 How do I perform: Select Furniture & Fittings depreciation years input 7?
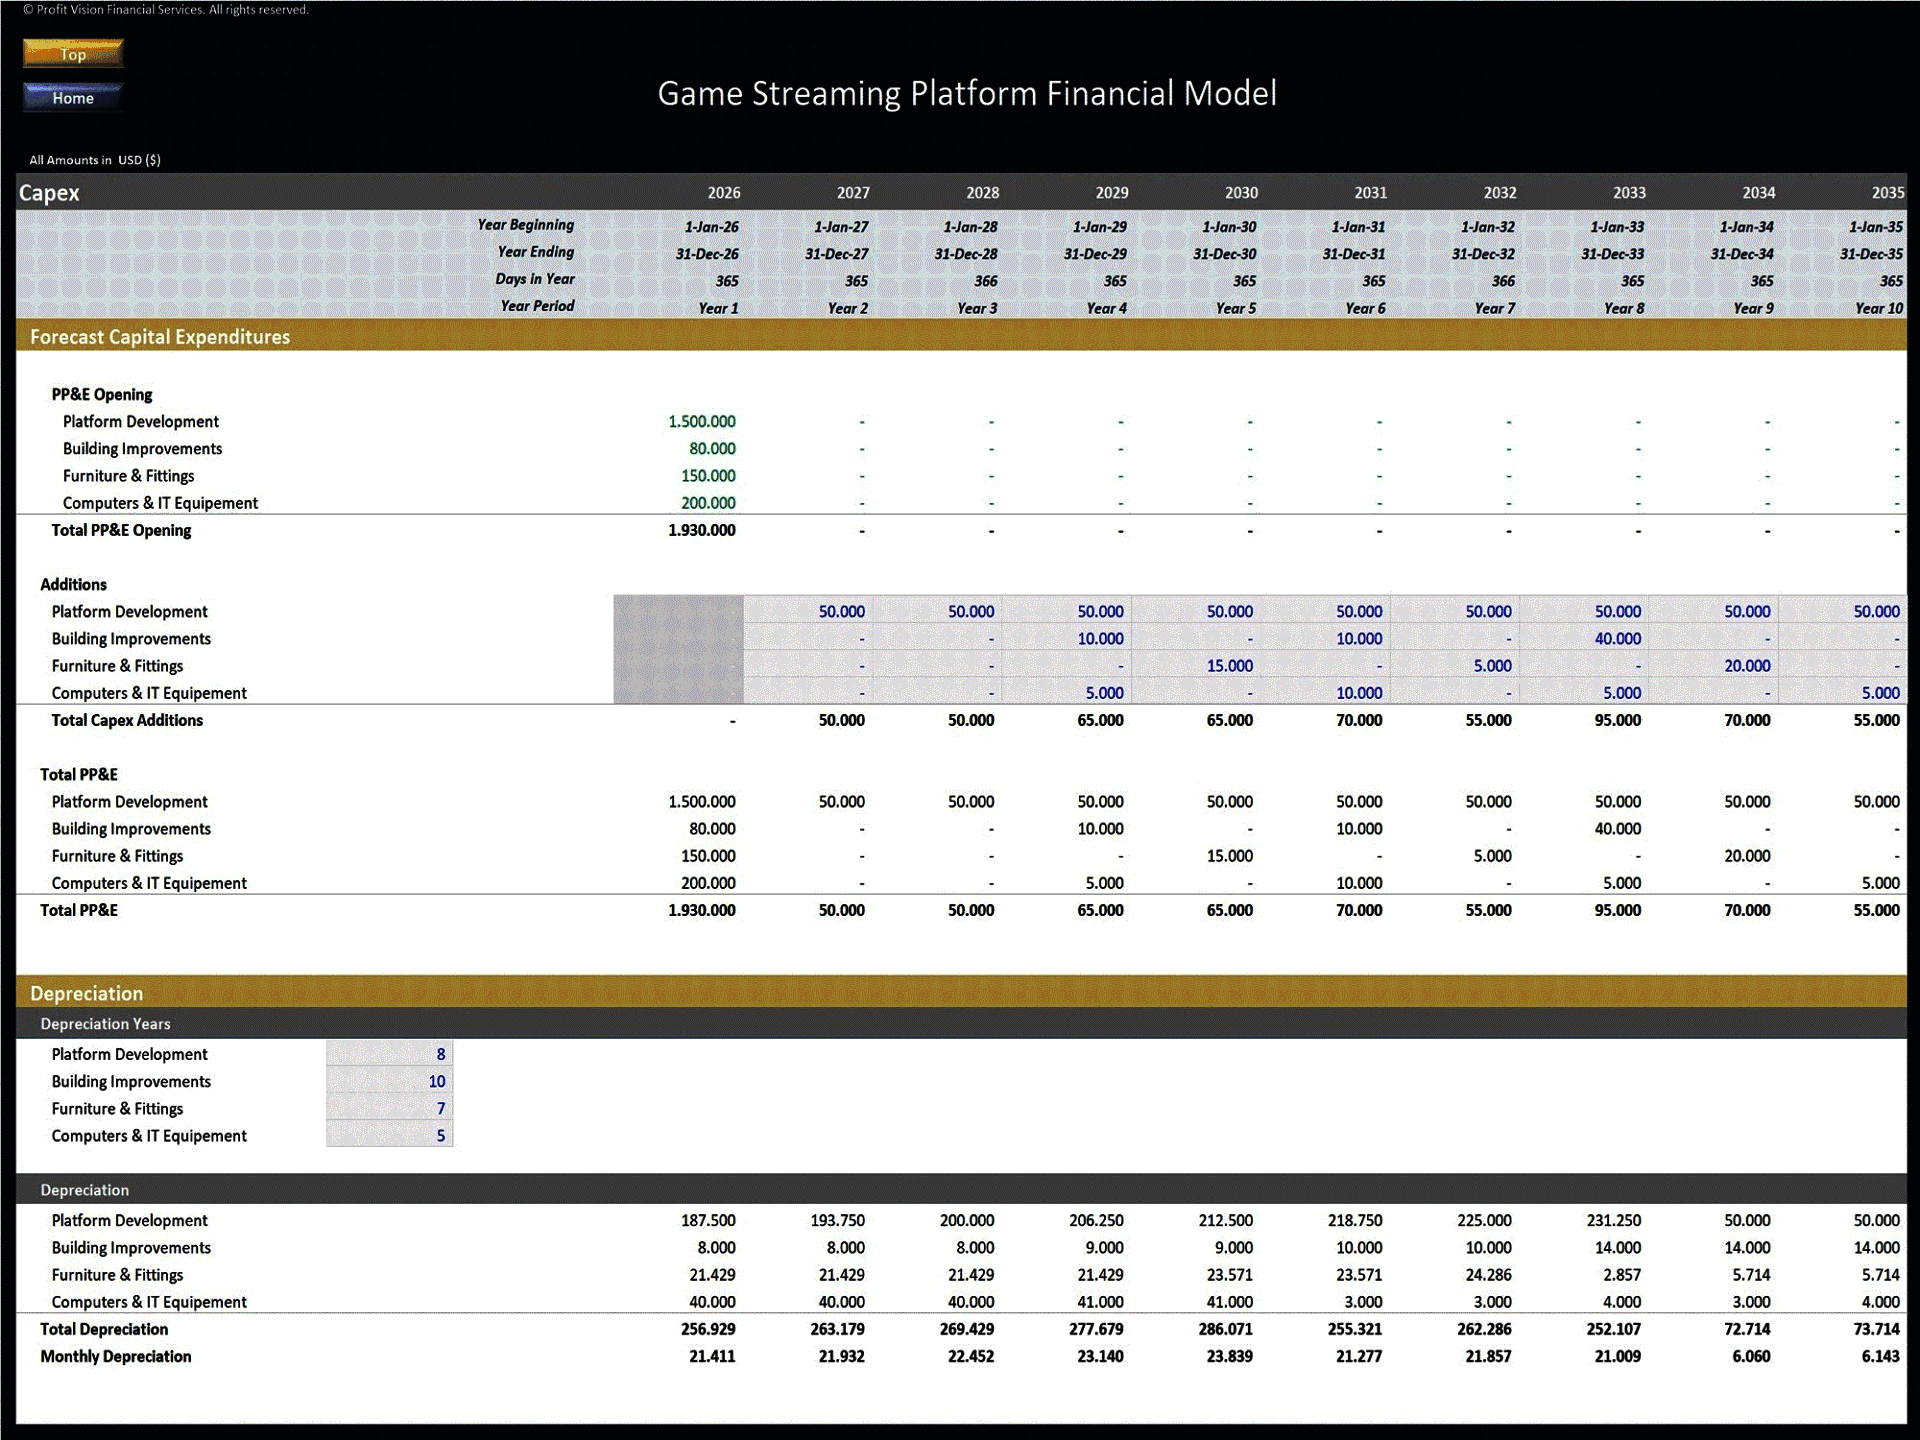[x=389, y=1108]
